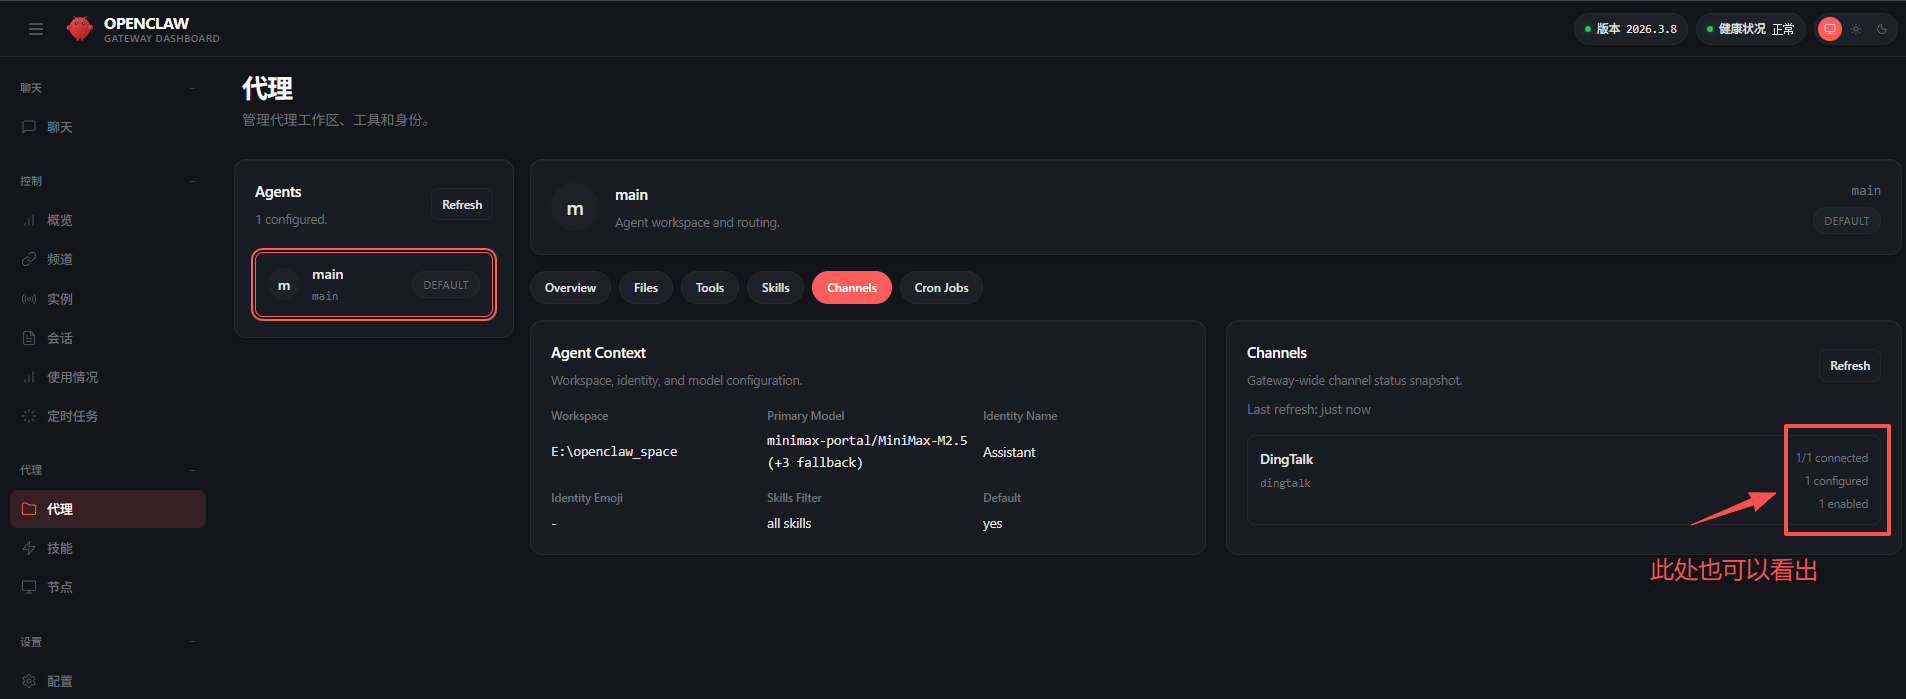Click the Skills Filter value all skills
Screen dimensions: 1906x699
click(789, 523)
